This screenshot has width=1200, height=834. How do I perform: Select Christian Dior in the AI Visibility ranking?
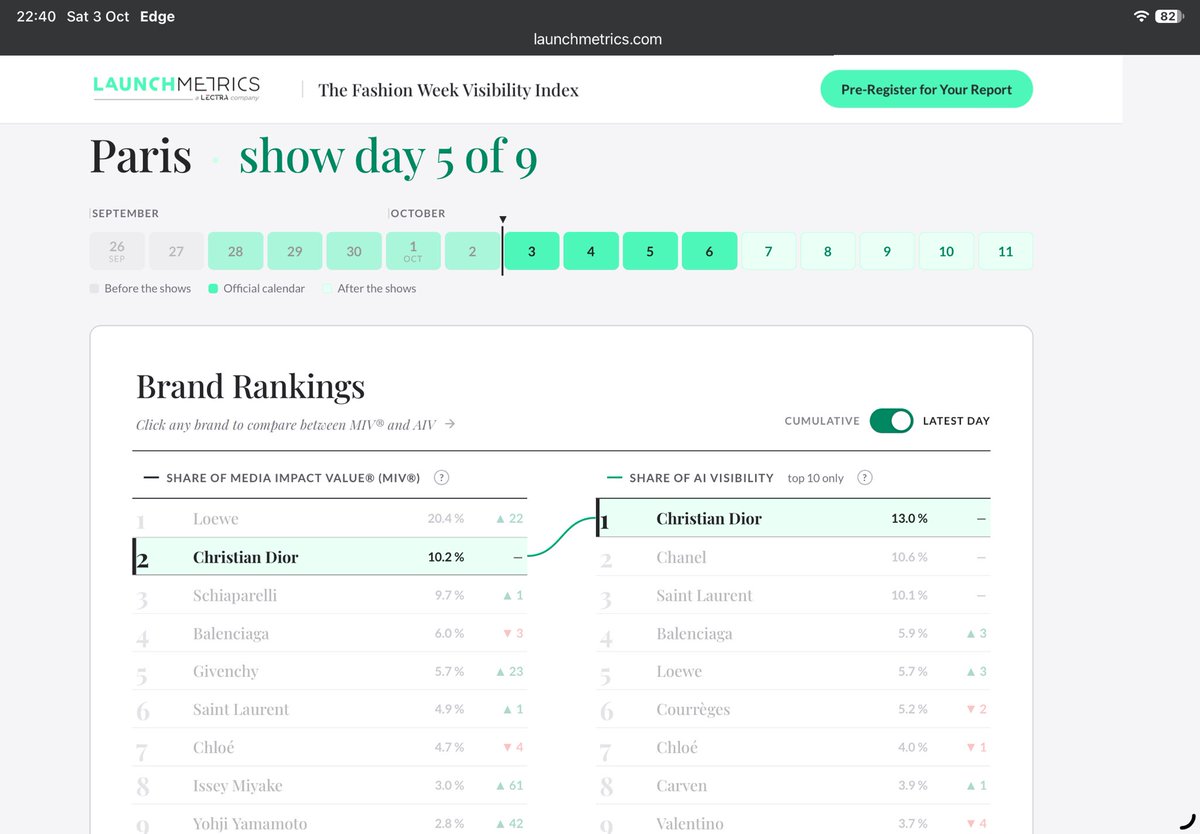(794, 519)
